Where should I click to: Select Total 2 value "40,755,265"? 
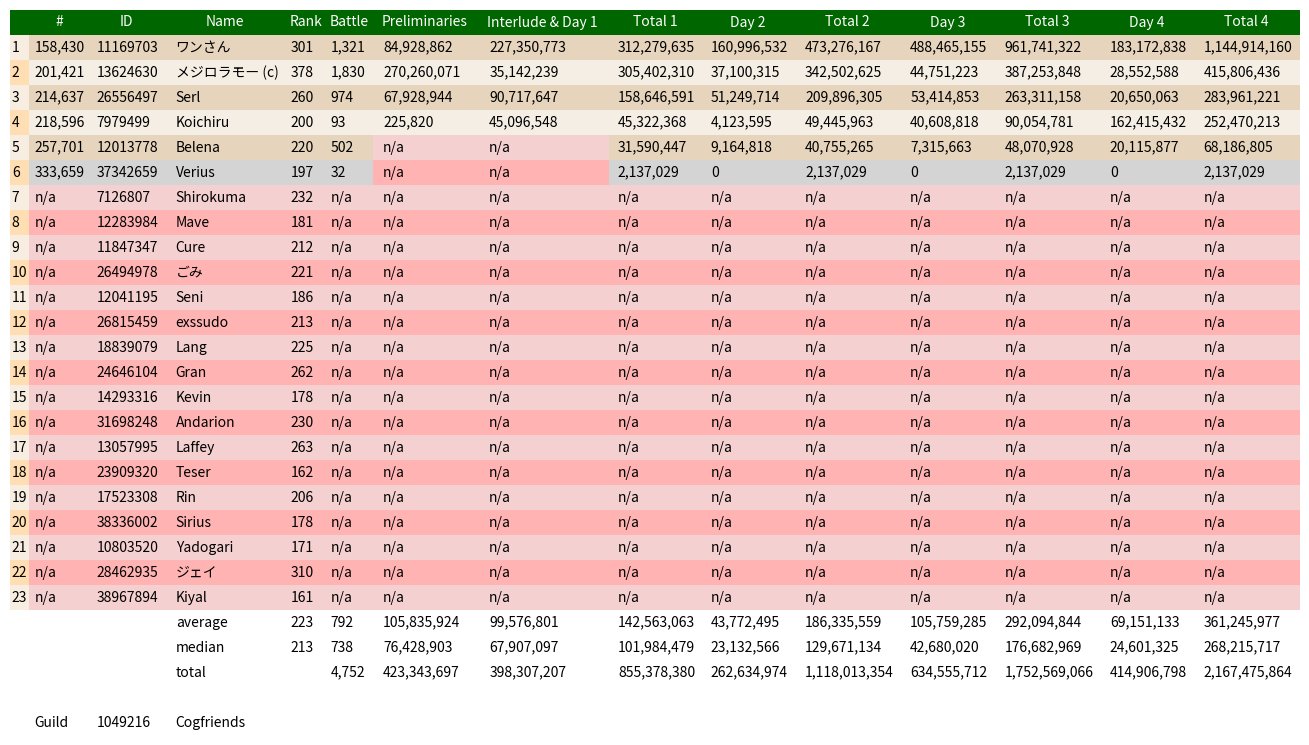pos(839,147)
